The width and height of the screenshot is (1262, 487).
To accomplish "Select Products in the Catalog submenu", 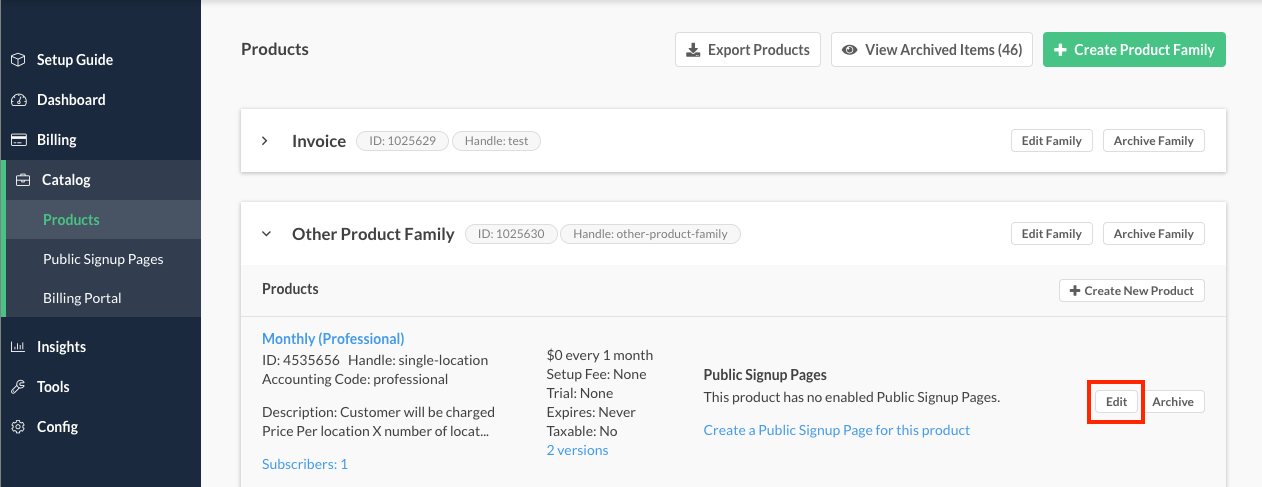I will pyautogui.click(x=71, y=220).
